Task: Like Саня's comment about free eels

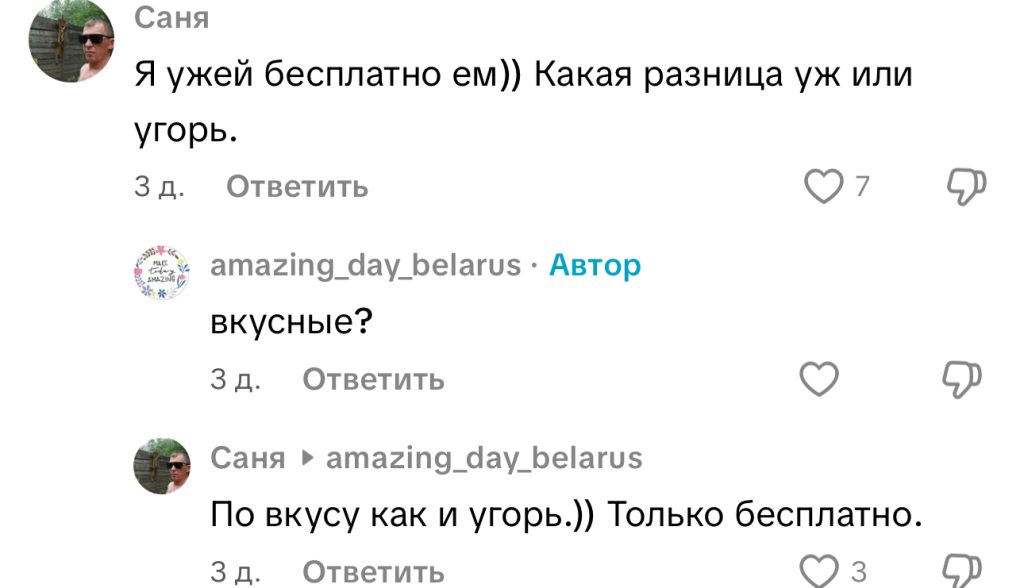Action: [822, 184]
